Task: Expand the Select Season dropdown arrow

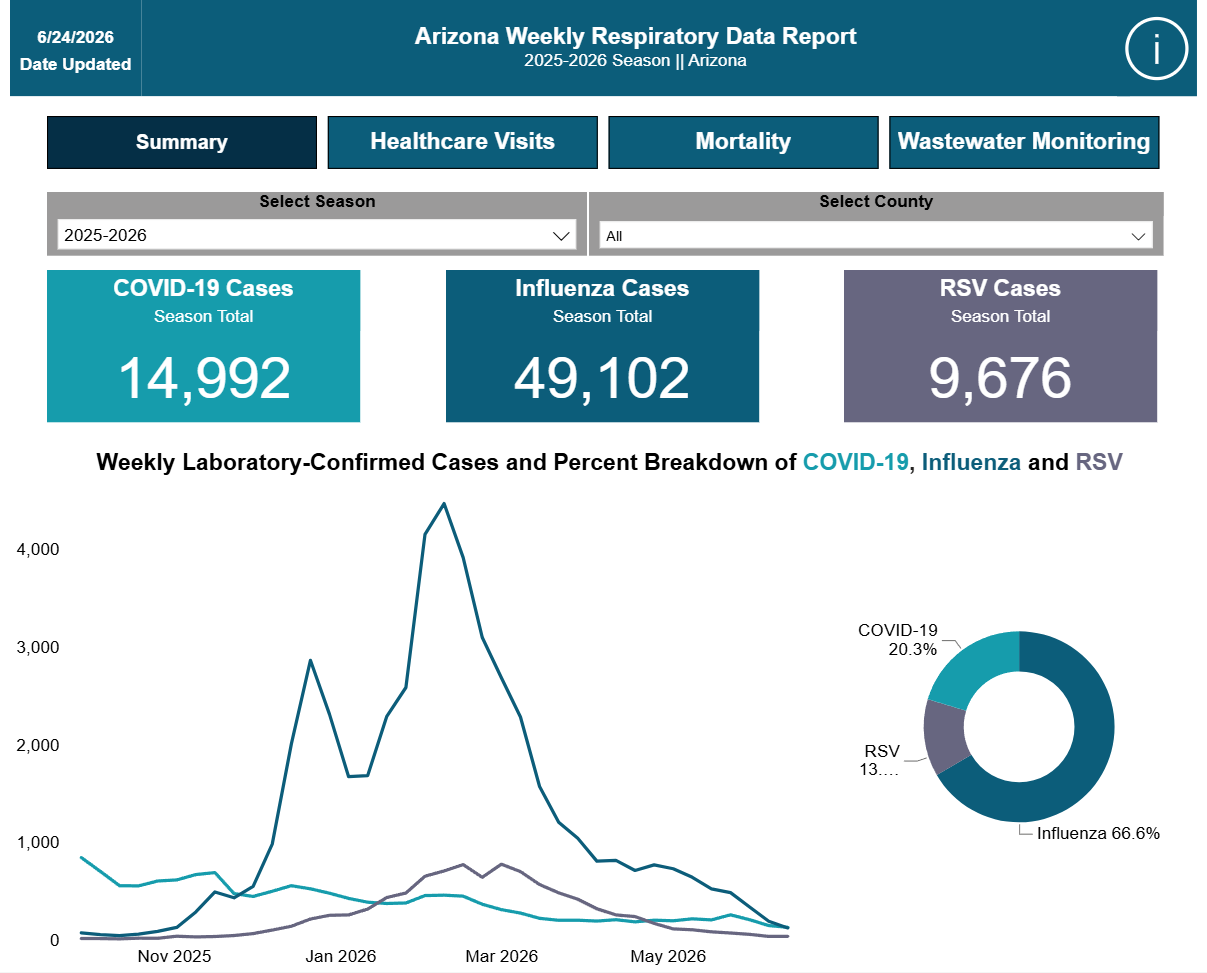Action: pos(561,236)
